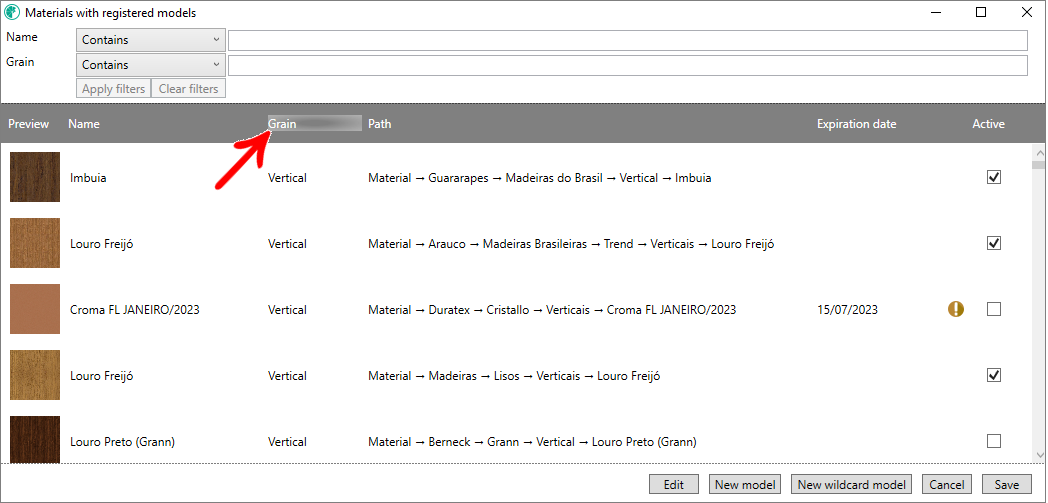Click the Berneck Grann path text
This screenshot has height=503, width=1048.
pos(532,442)
